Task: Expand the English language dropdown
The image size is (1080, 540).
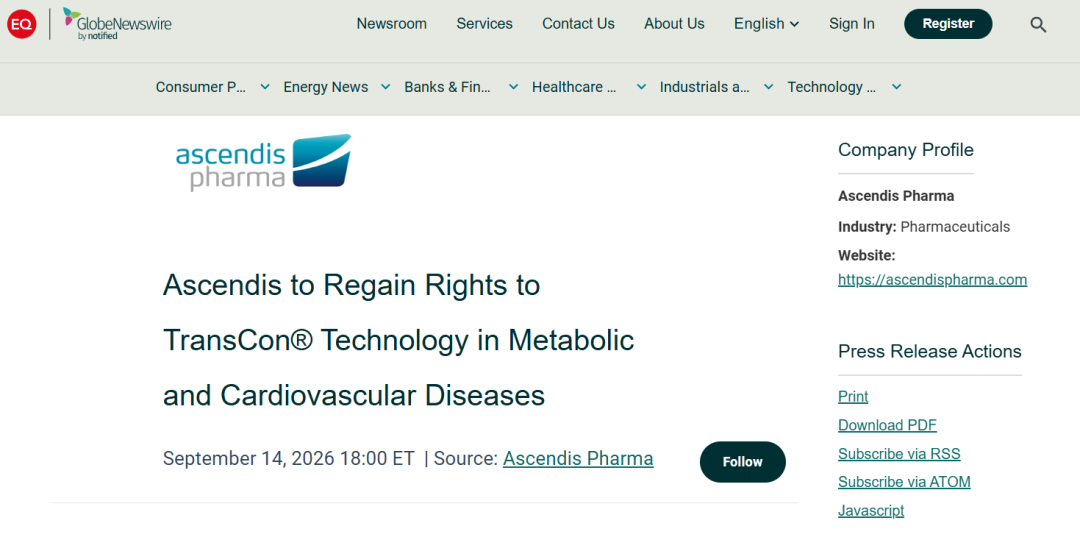Action: [x=767, y=24]
